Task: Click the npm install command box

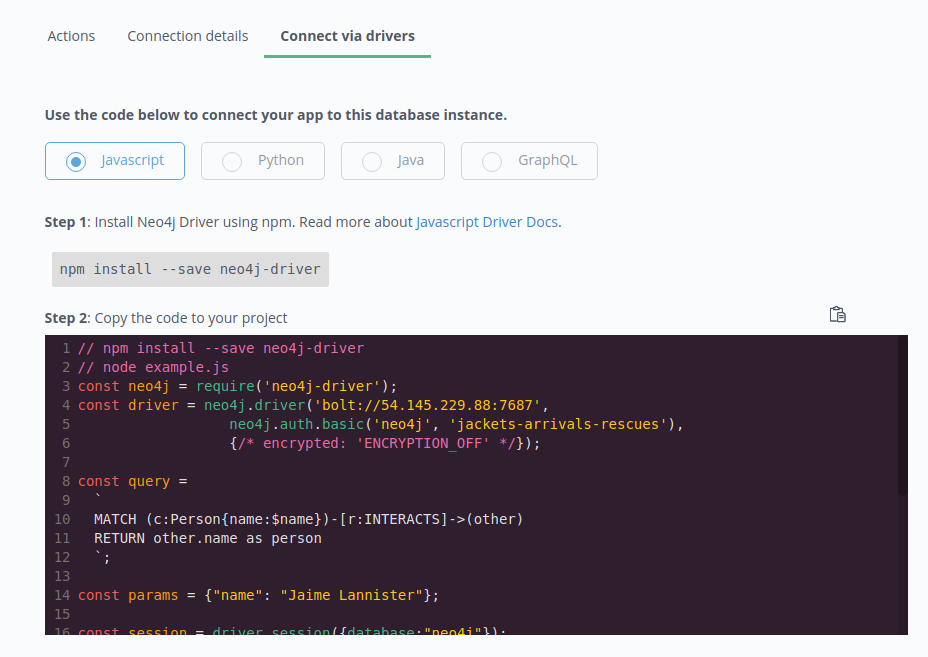Action: tap(190, 269)
